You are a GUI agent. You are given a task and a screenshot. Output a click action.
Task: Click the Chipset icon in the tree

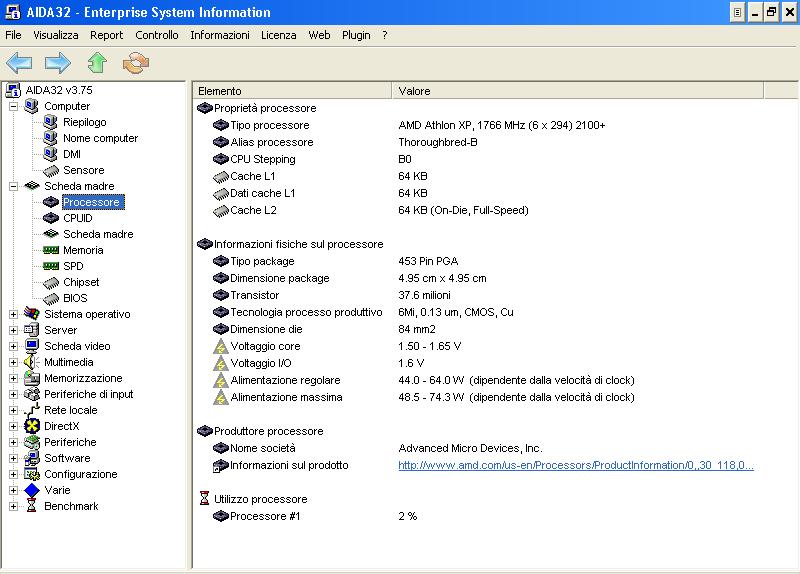pos(51,282)
